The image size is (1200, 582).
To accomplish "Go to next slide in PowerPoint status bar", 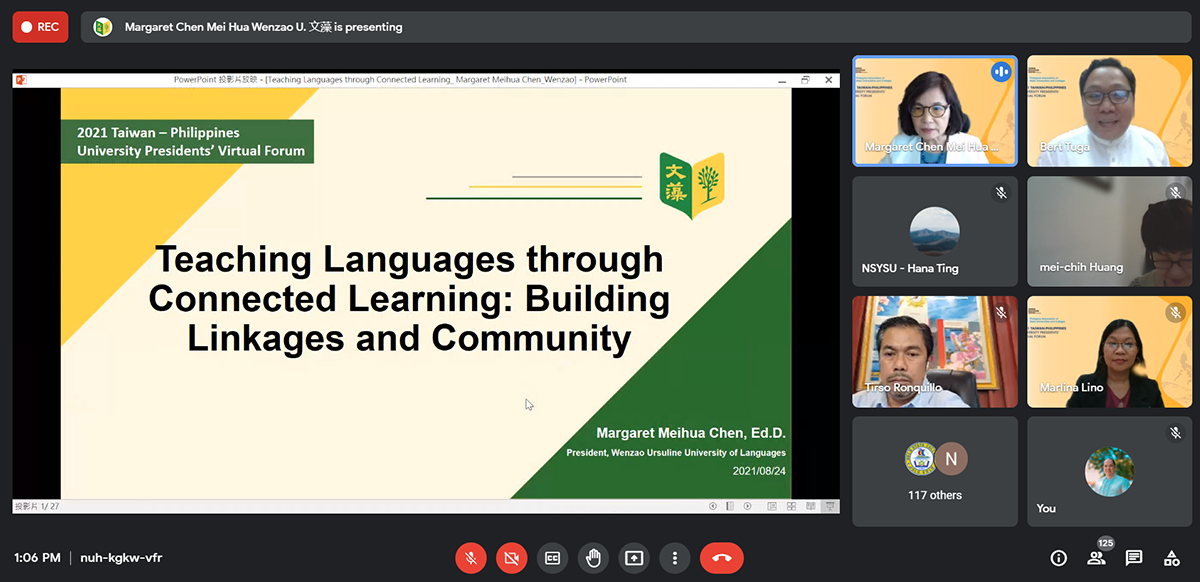I will click(748, 506).
